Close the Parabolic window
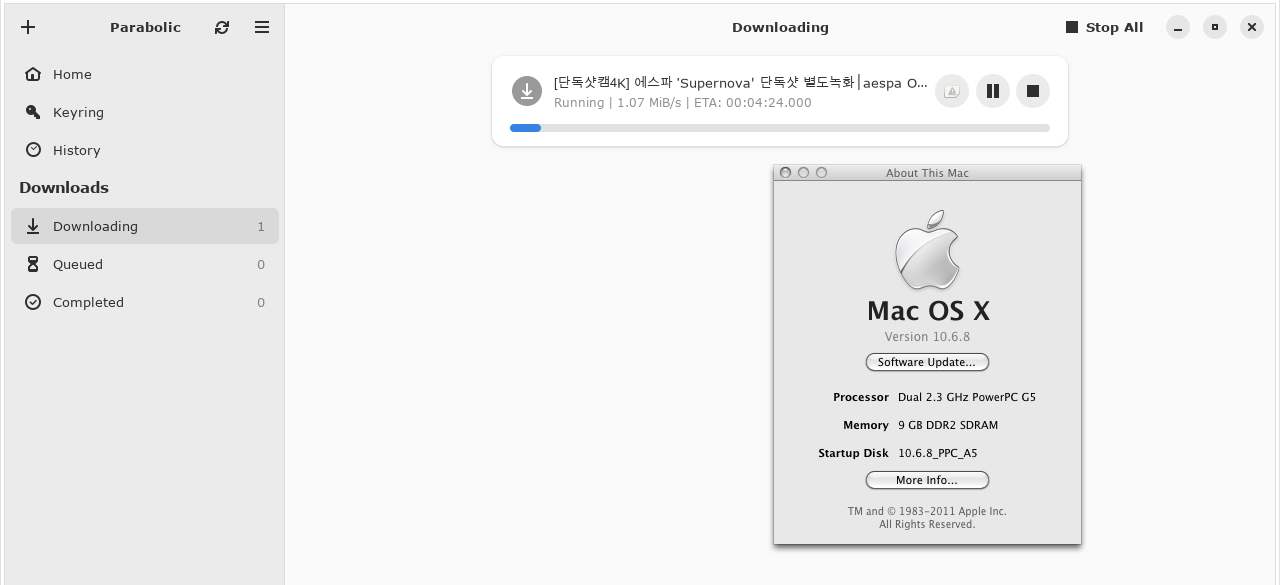This screenshot has width=1280, height=585. pyautogui.click(x=1252, y=28)
